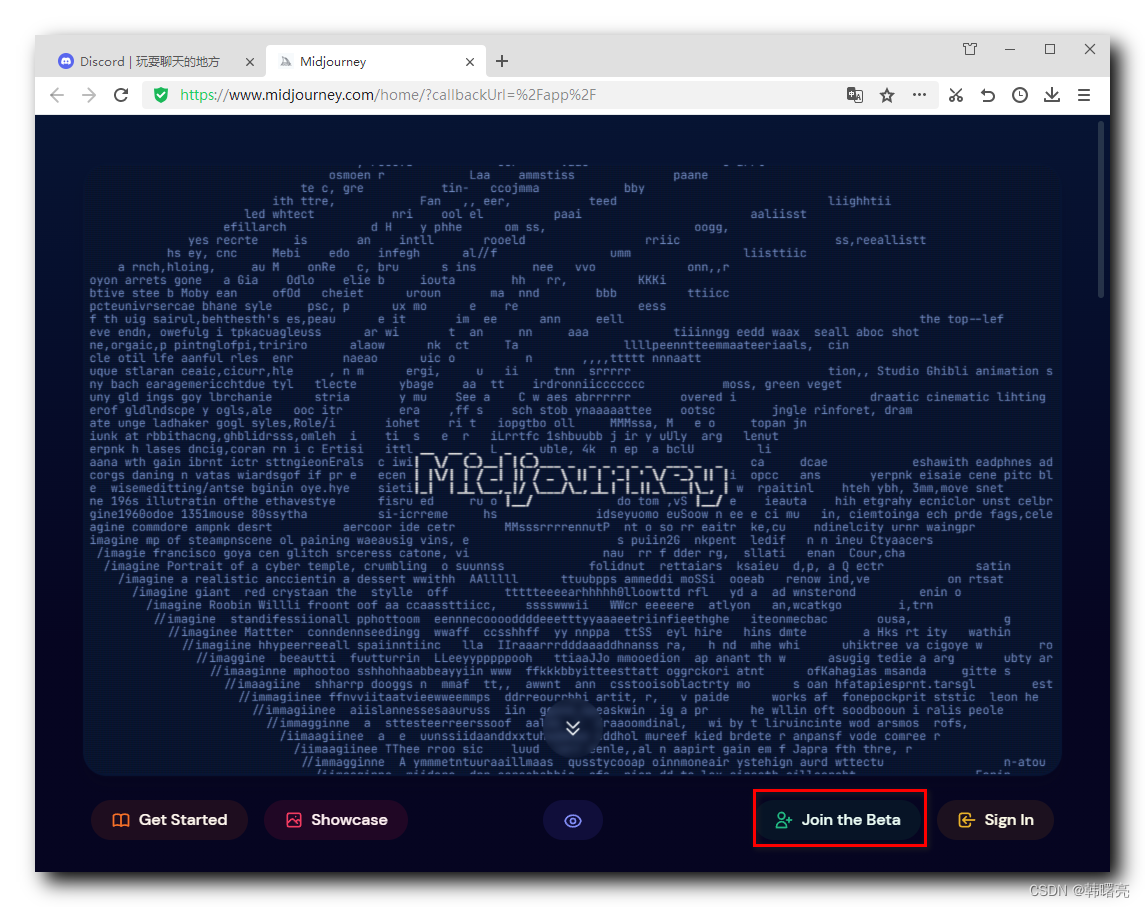
Task: Close the Midjourney tab
Action: point(470,62)
